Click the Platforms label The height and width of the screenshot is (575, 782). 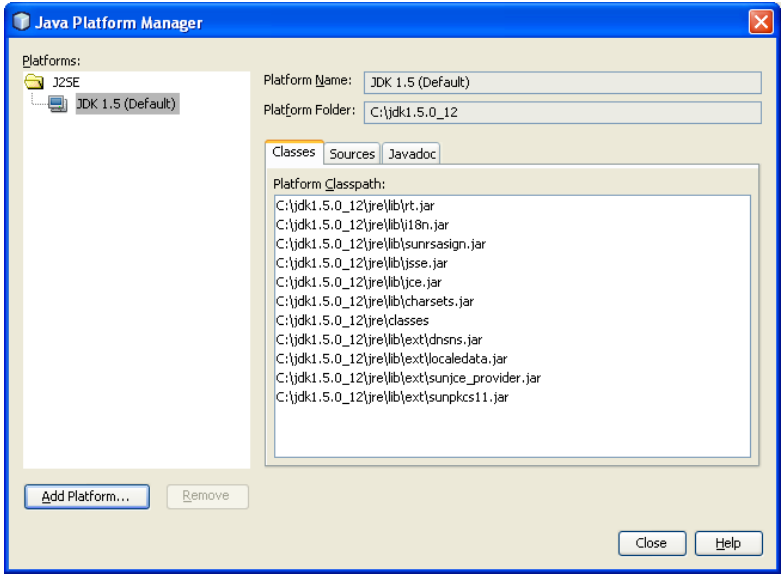tap(51, 61)
